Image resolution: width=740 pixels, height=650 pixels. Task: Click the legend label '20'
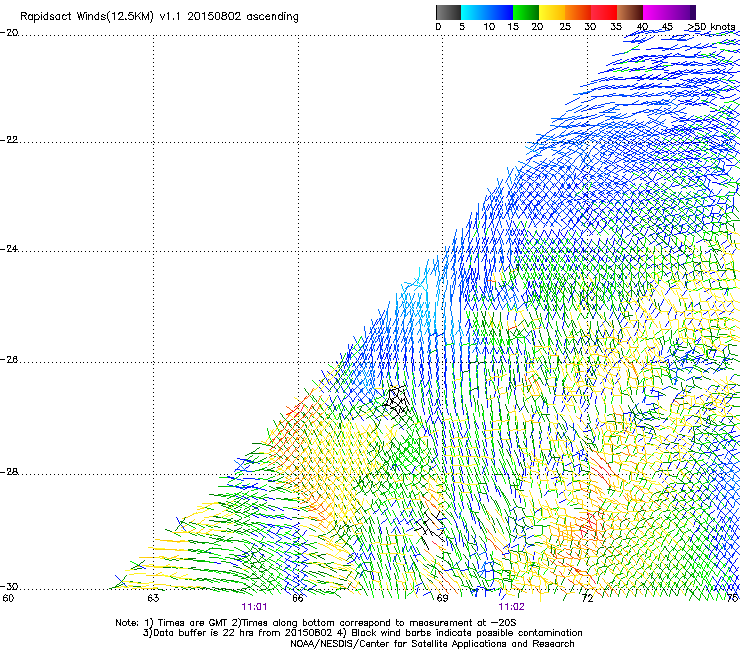tap(537, 27)
